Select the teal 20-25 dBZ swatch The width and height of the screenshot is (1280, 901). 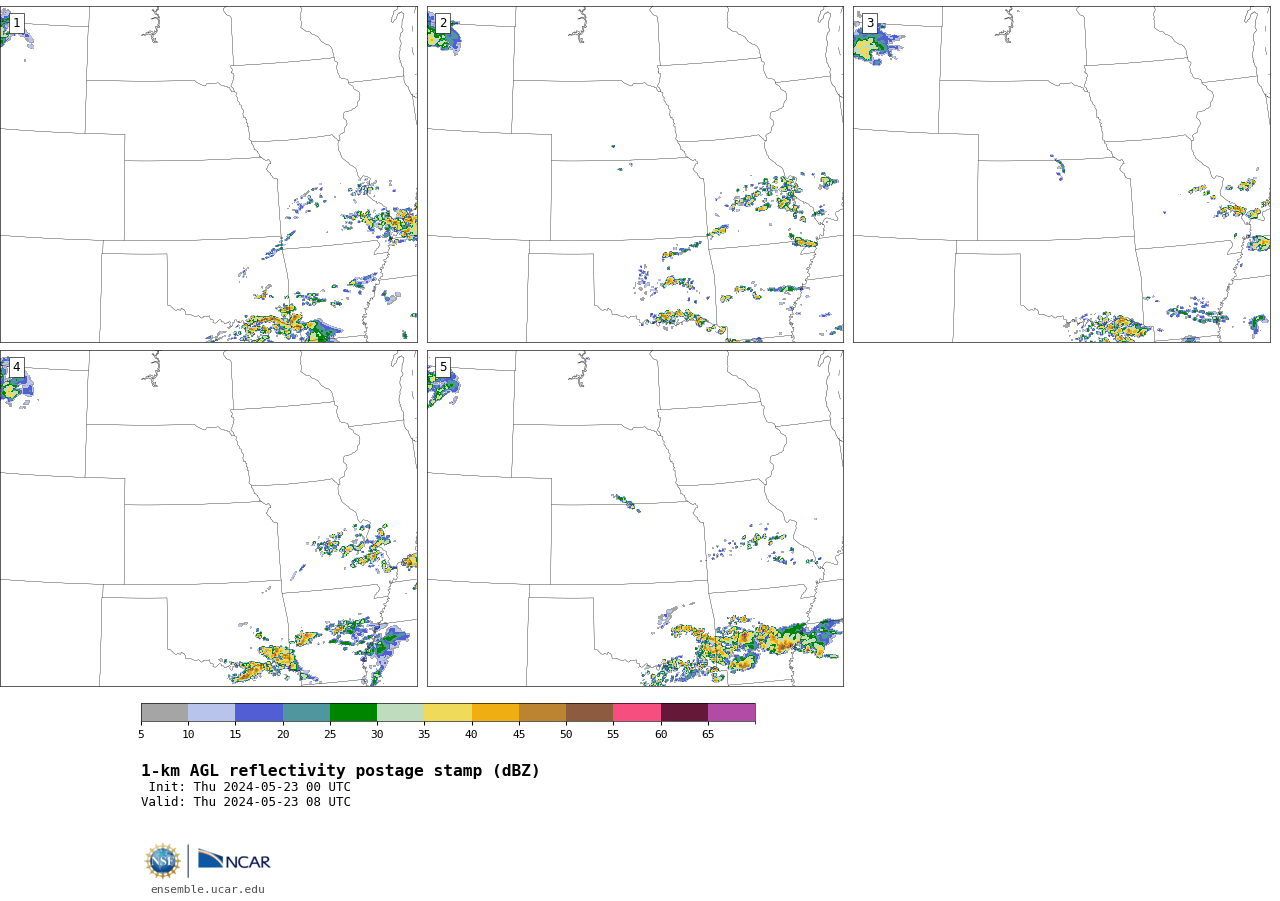(306, 713)
